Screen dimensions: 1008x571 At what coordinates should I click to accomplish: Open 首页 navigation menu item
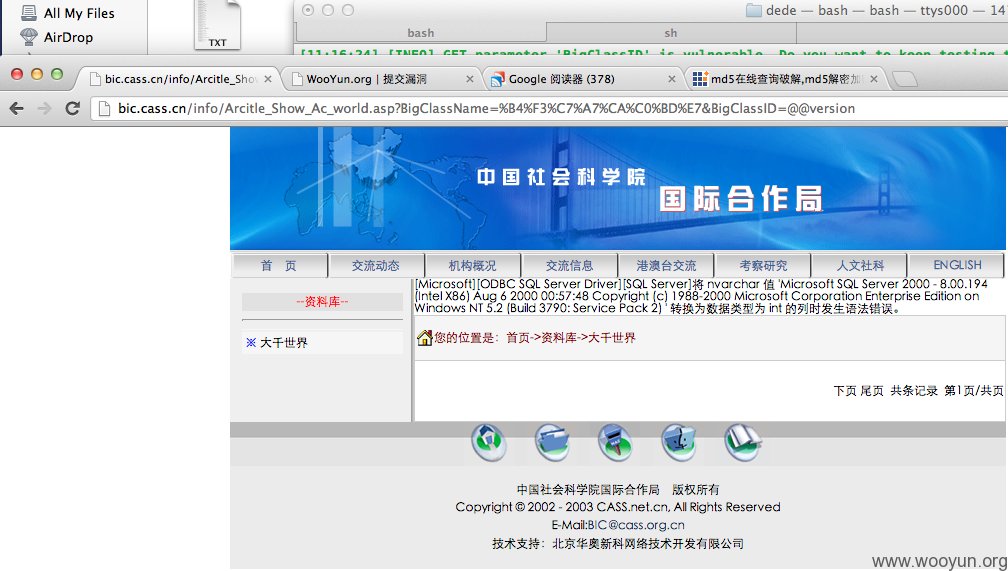point(279,266)
